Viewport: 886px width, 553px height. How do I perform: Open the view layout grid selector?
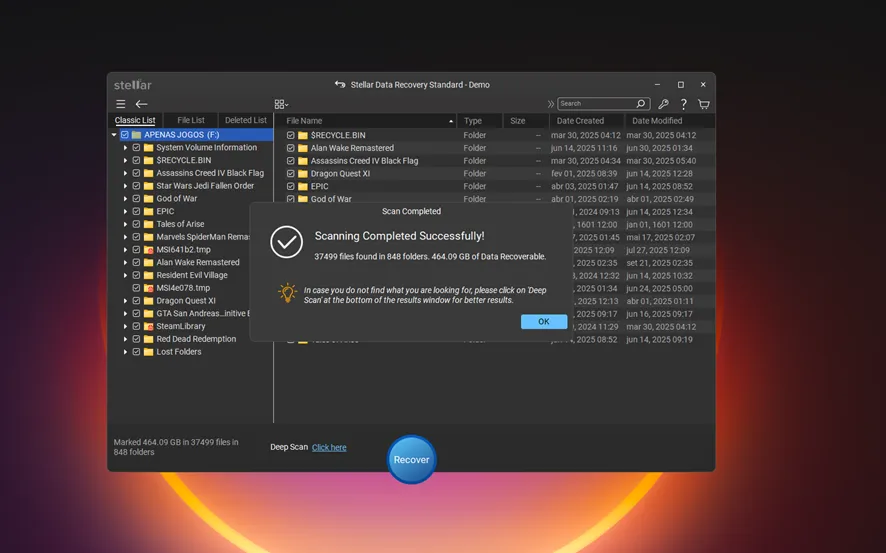(281, 104)
